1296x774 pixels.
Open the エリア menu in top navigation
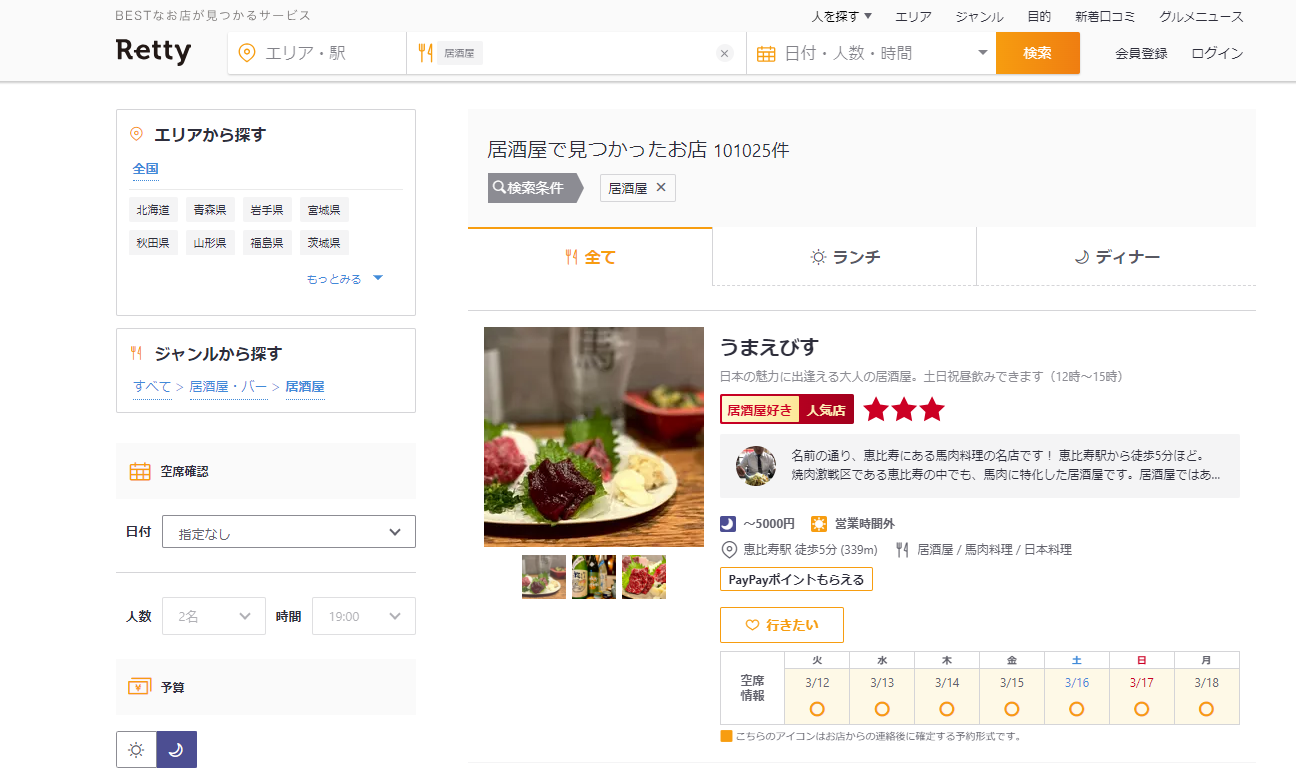pyautogui.click(x=913, y=16)
